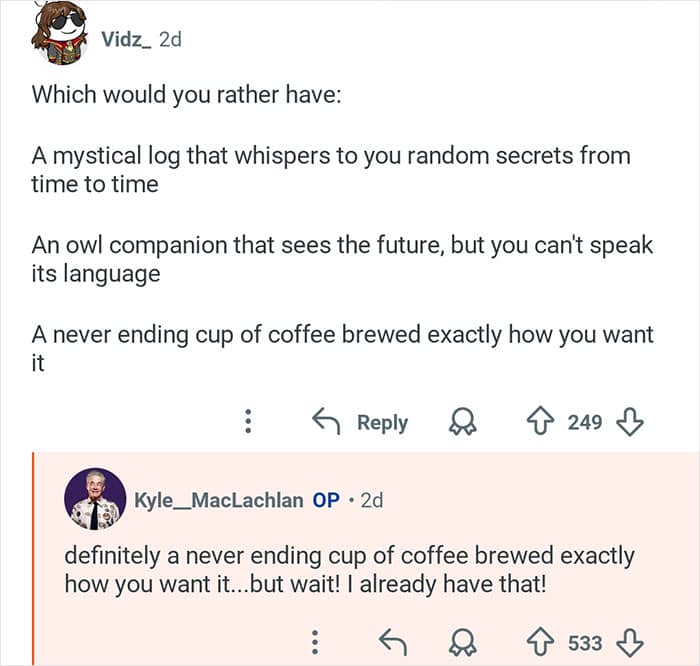The height and width of the screenshot is (666, 700).
Task: Click Kyle_MacLachlan's profile photo
Action: pyautogui.click(x=95, y=499)
